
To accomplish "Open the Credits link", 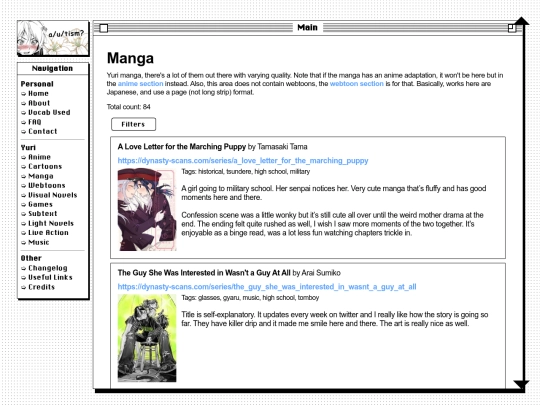I will pos(41,287).
